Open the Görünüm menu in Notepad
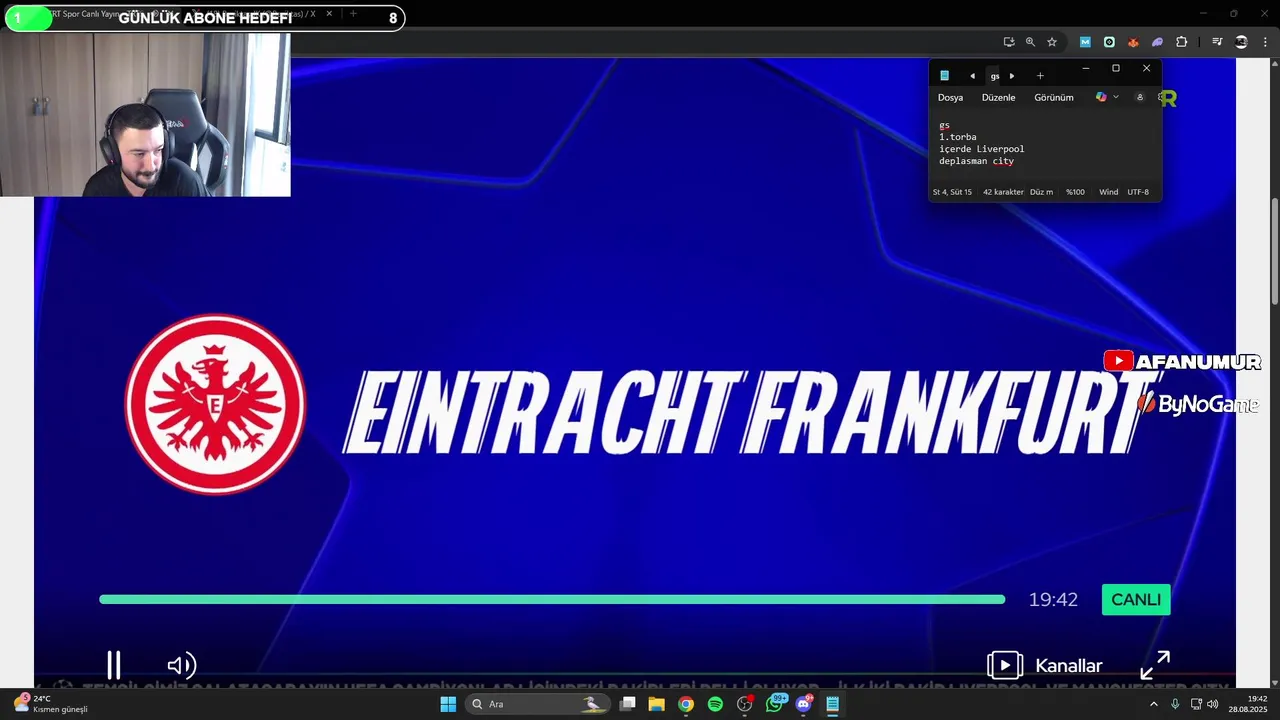 [1053, 97]
